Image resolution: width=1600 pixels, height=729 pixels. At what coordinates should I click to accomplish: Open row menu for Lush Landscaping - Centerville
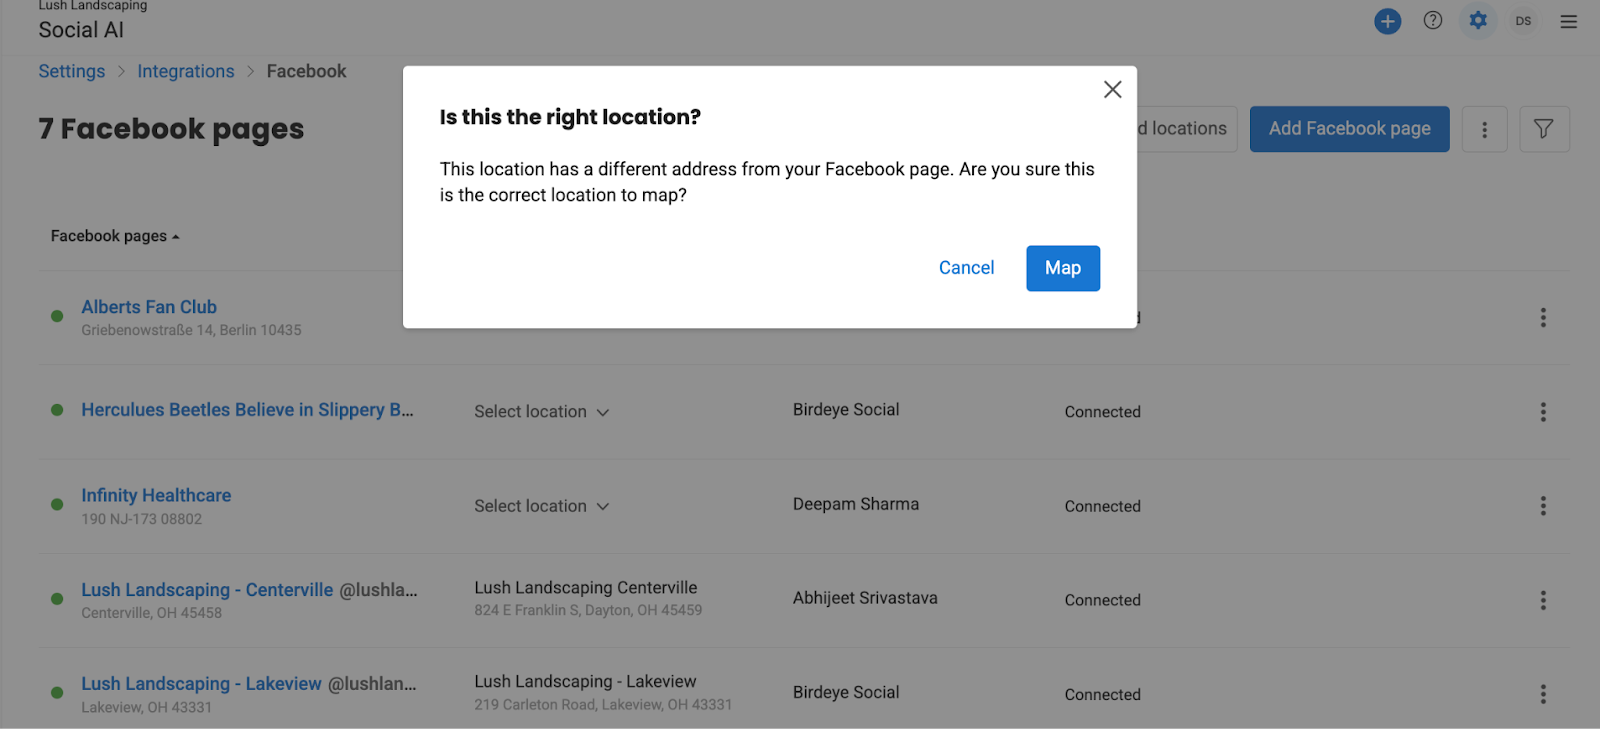[x=1543, y=600]
